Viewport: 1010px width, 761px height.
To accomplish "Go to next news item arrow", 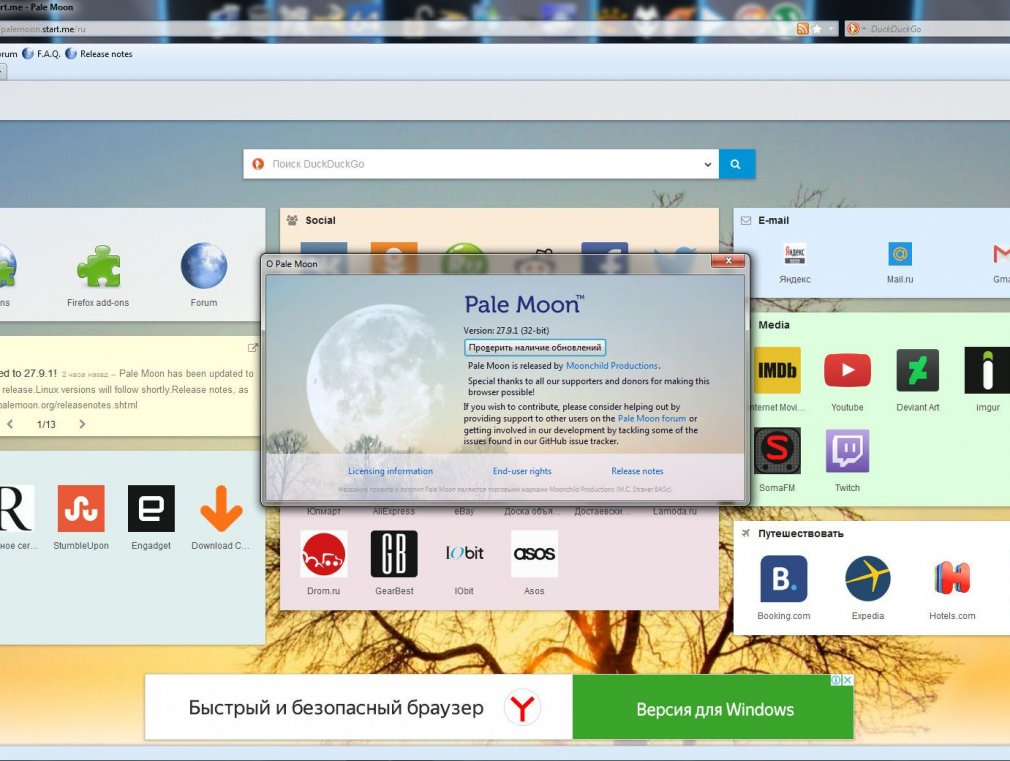I will 82,424.
